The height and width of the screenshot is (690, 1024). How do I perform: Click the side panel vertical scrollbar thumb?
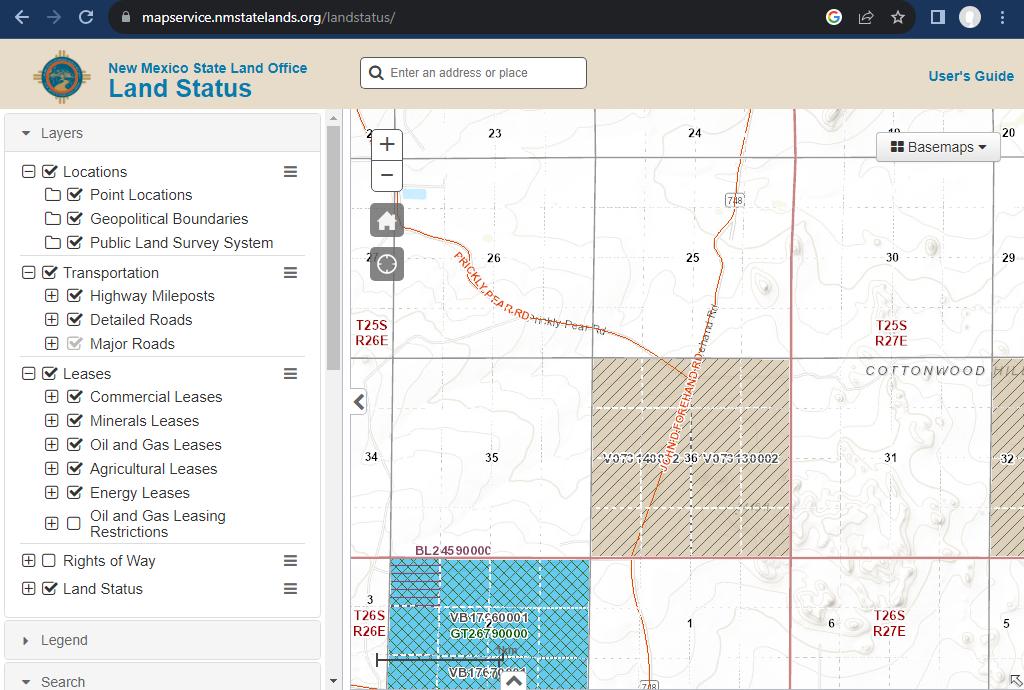(333, 248)
